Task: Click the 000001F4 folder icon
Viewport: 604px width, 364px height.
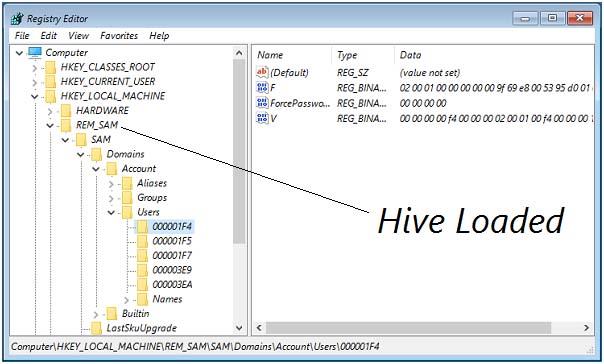Action: click(142, 227)
